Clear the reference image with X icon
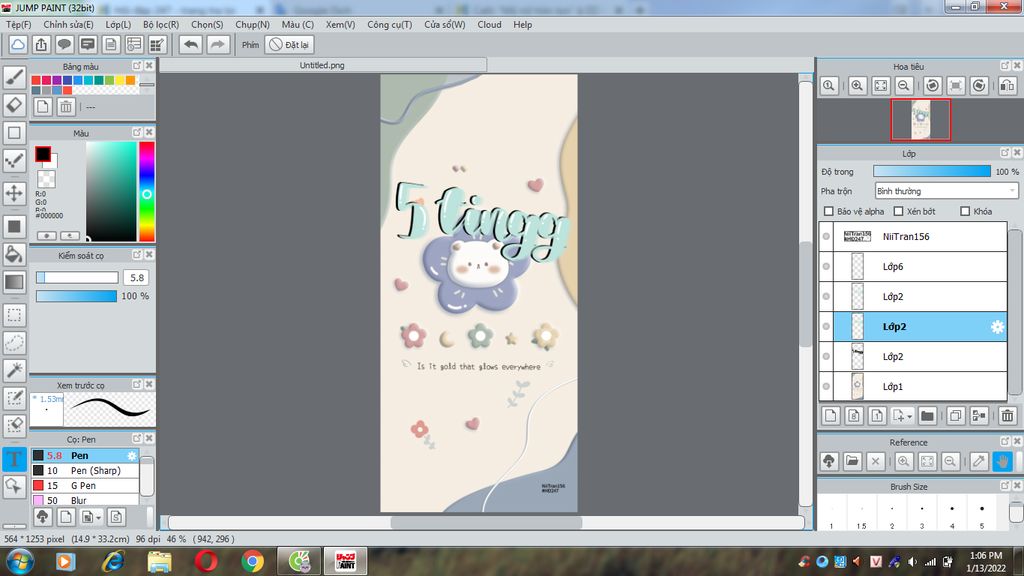The height and width of the screenshot is (576, 1024). pyautogui.click(x=876, y=461)
